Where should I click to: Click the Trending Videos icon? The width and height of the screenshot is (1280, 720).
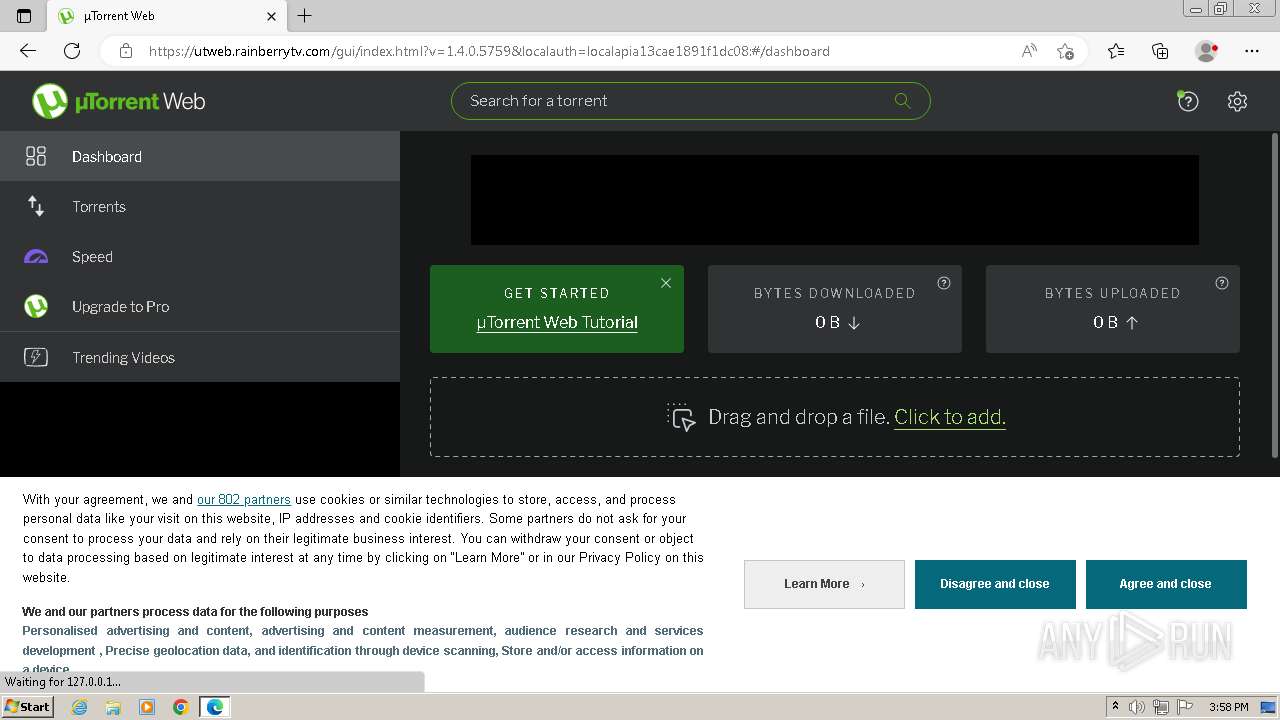click(36, 357)
